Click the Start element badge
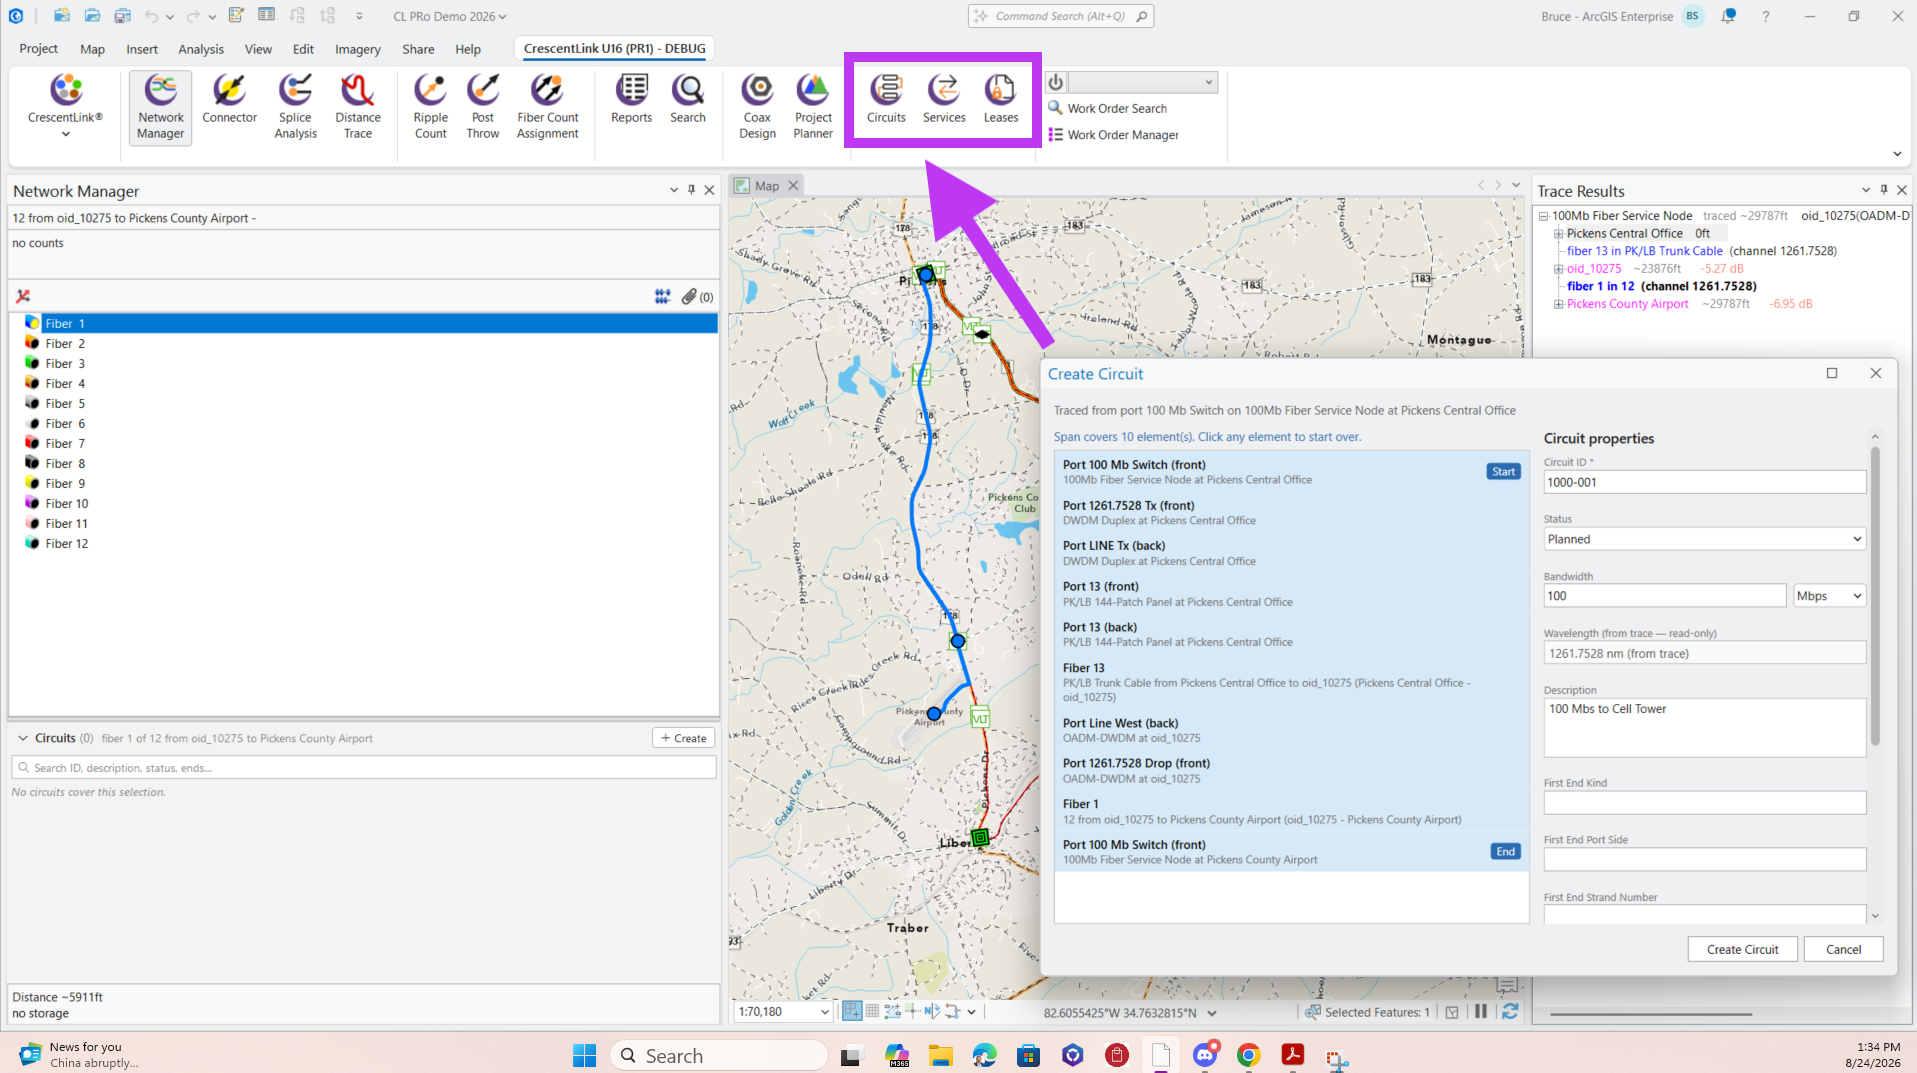1917x1073 pixels. [x=1503, y=472]
